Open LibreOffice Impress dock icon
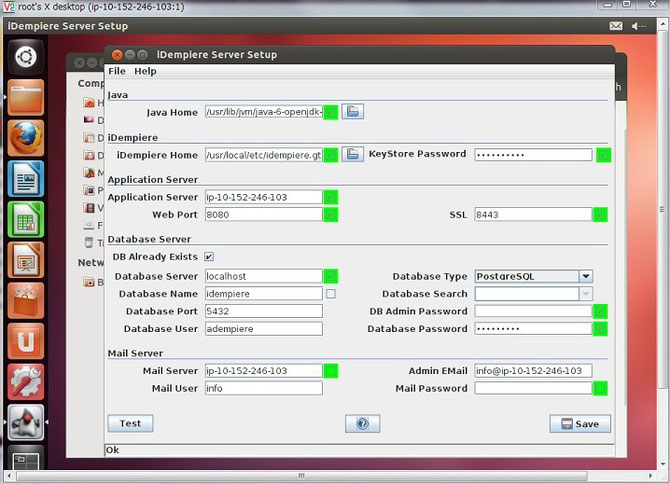The height and width of the screenshot is (484, 670). [x=26, y=260]
